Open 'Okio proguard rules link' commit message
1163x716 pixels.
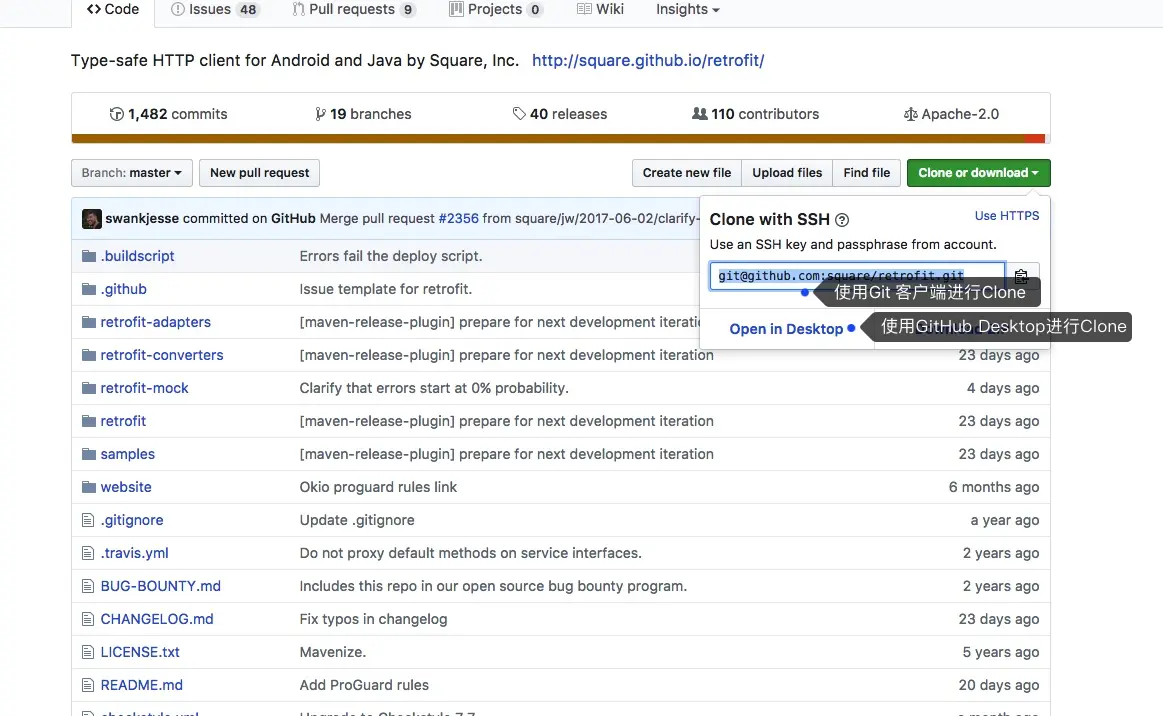click(x=378, y=487)
